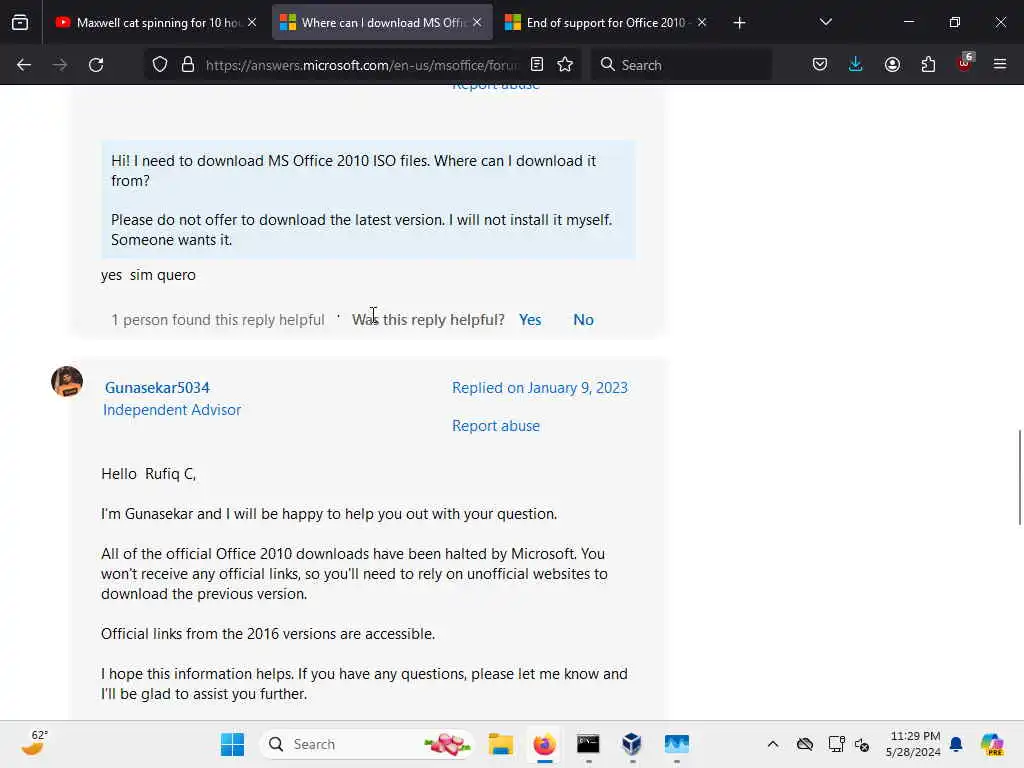Launch Copilot preview from taskbar

click(992, 744)
